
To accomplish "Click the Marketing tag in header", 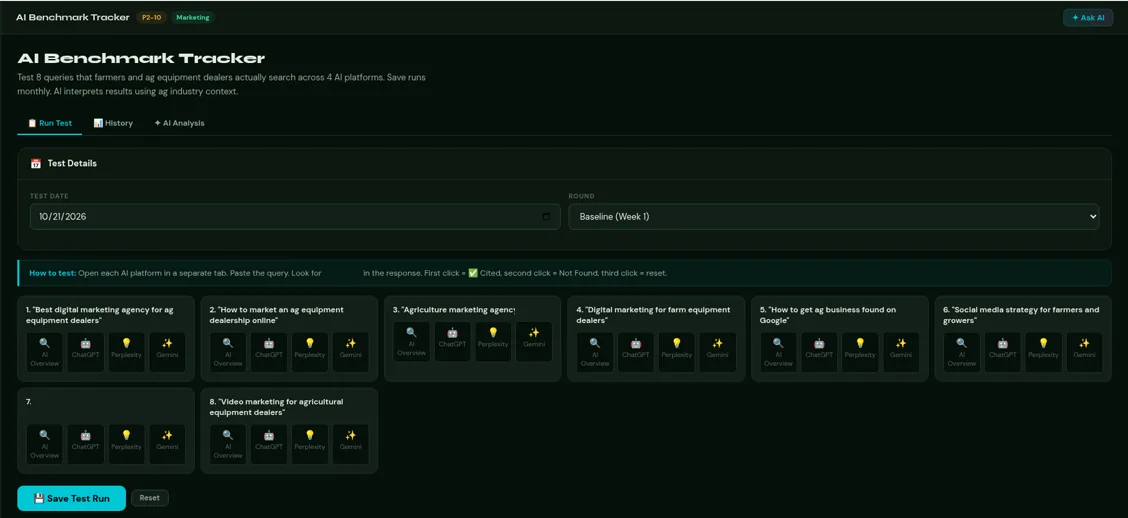I will (193, 17).
